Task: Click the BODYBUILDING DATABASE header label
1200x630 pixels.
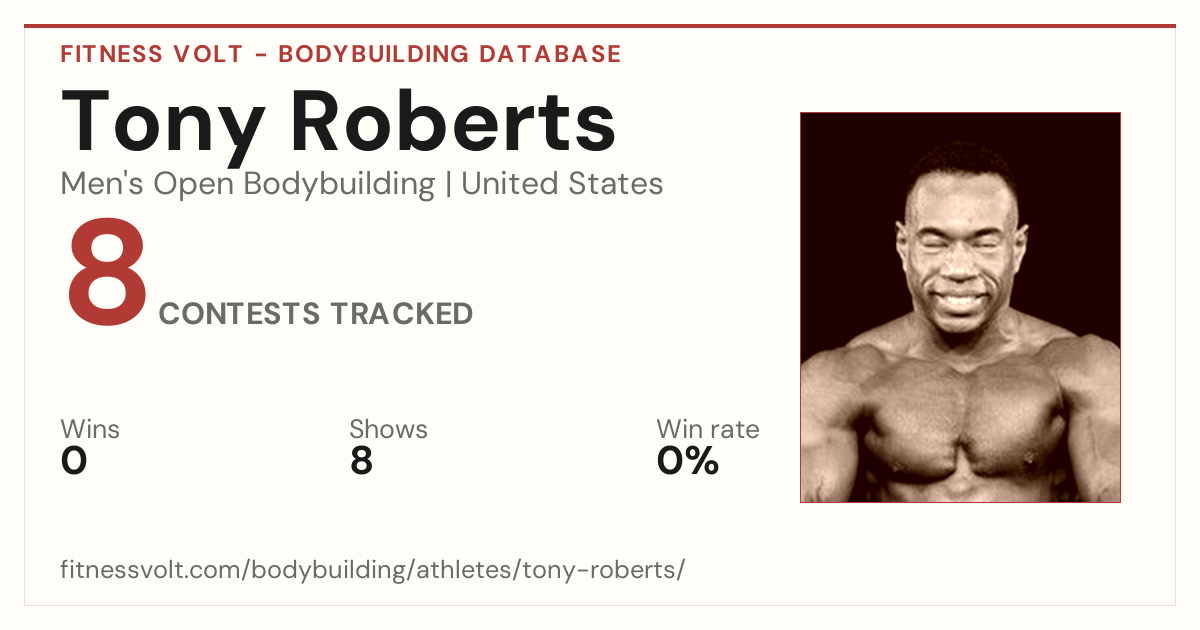Action: pos(450,54)
